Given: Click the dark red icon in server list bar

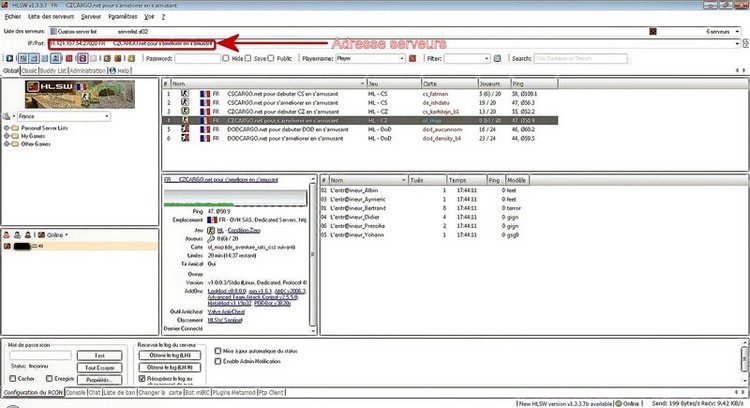Looking at the screenshot, I should pos(653,31).
